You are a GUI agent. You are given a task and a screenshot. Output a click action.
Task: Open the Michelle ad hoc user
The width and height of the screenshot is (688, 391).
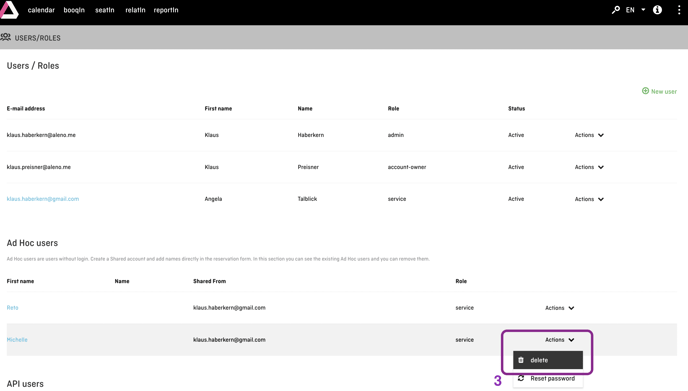coord(17,340)
